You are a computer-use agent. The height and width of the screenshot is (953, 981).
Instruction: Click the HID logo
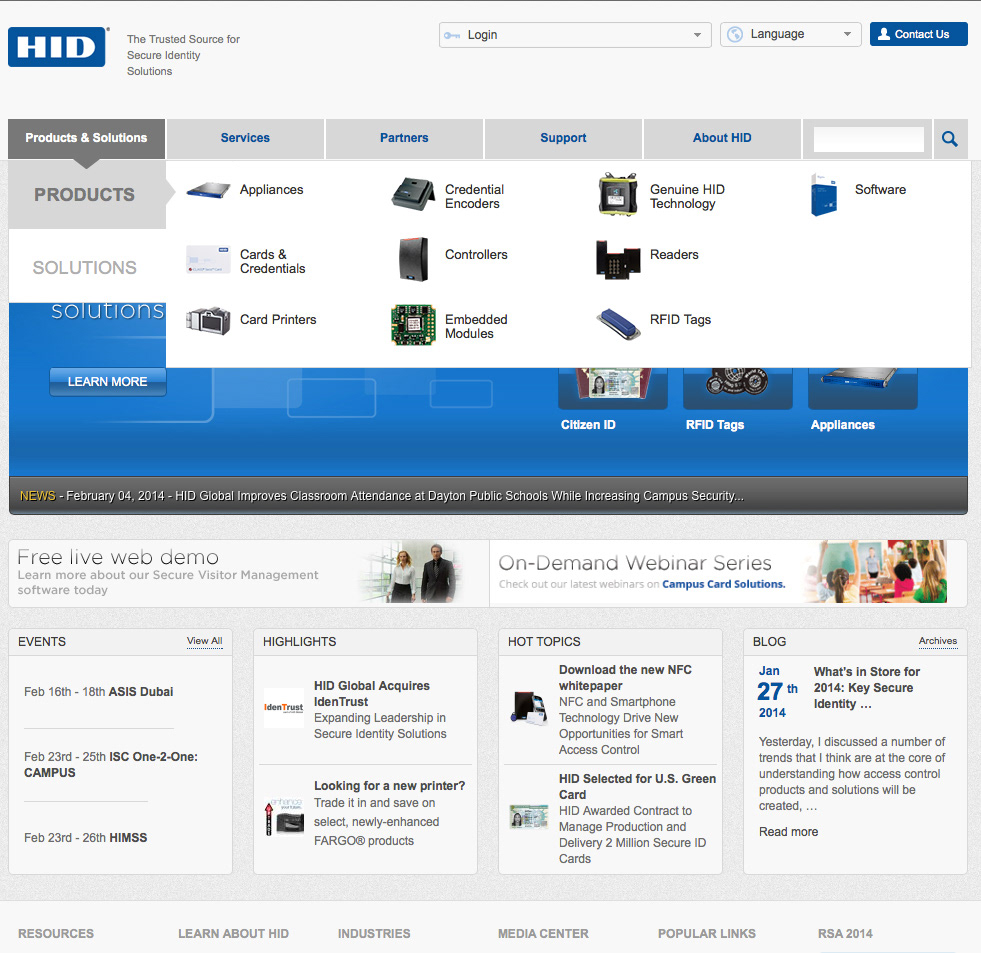tap(58, 47)
